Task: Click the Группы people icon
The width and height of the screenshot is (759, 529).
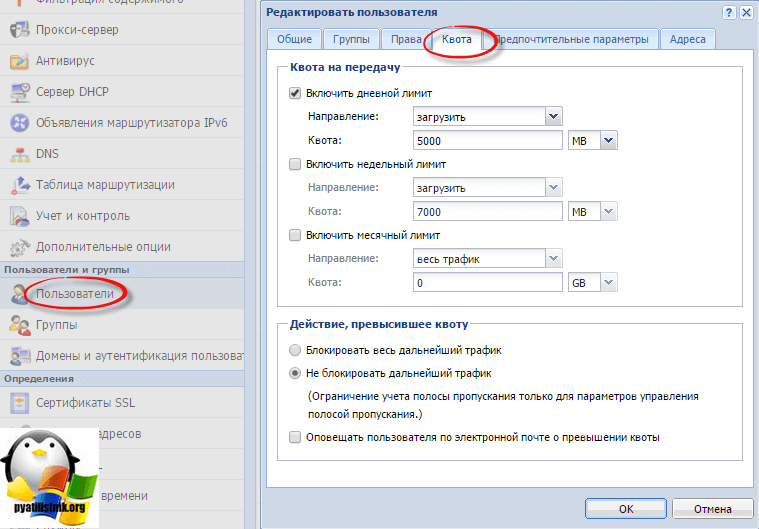Action: pos(19,325)
